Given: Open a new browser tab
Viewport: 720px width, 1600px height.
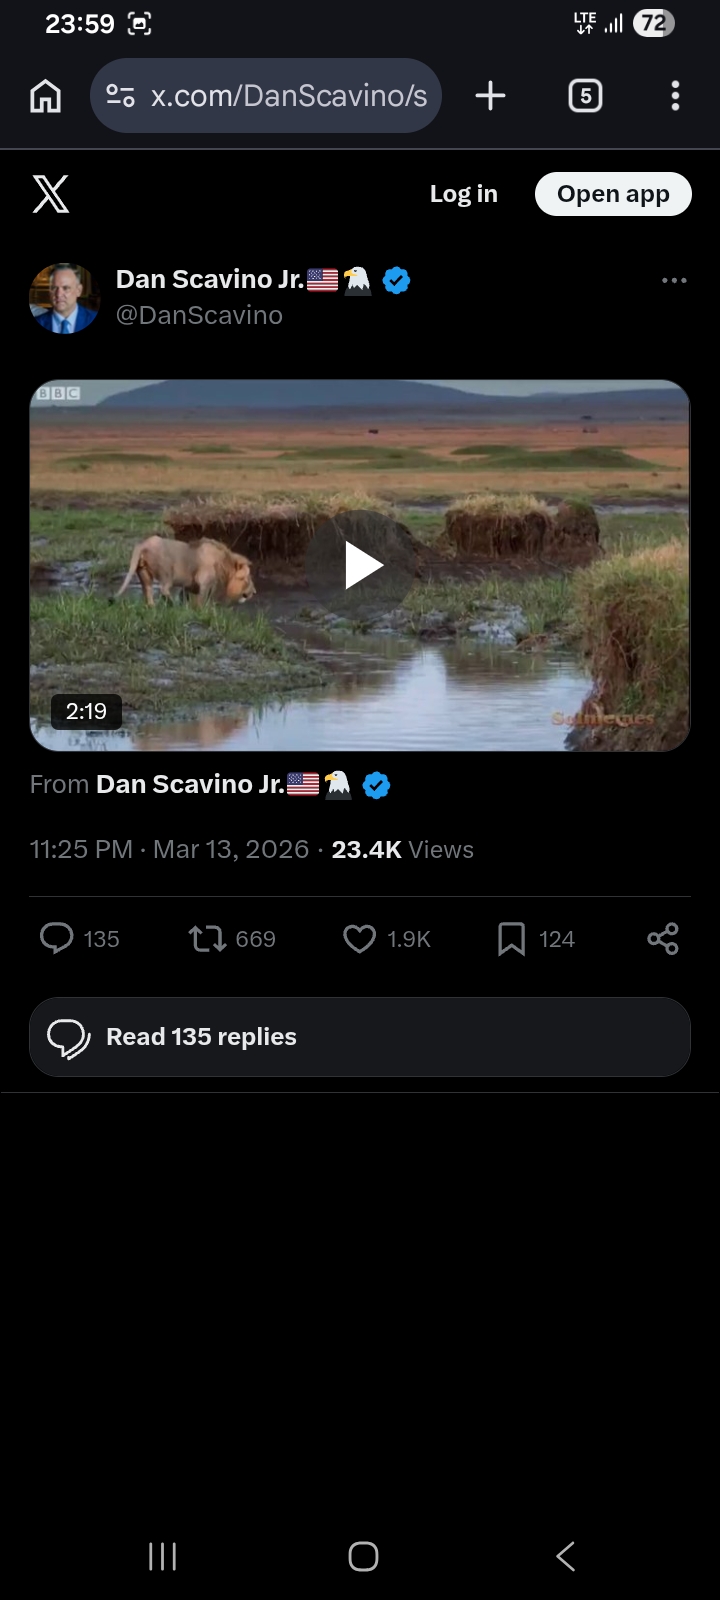Looking at the screenshot, I should (490, 96).
